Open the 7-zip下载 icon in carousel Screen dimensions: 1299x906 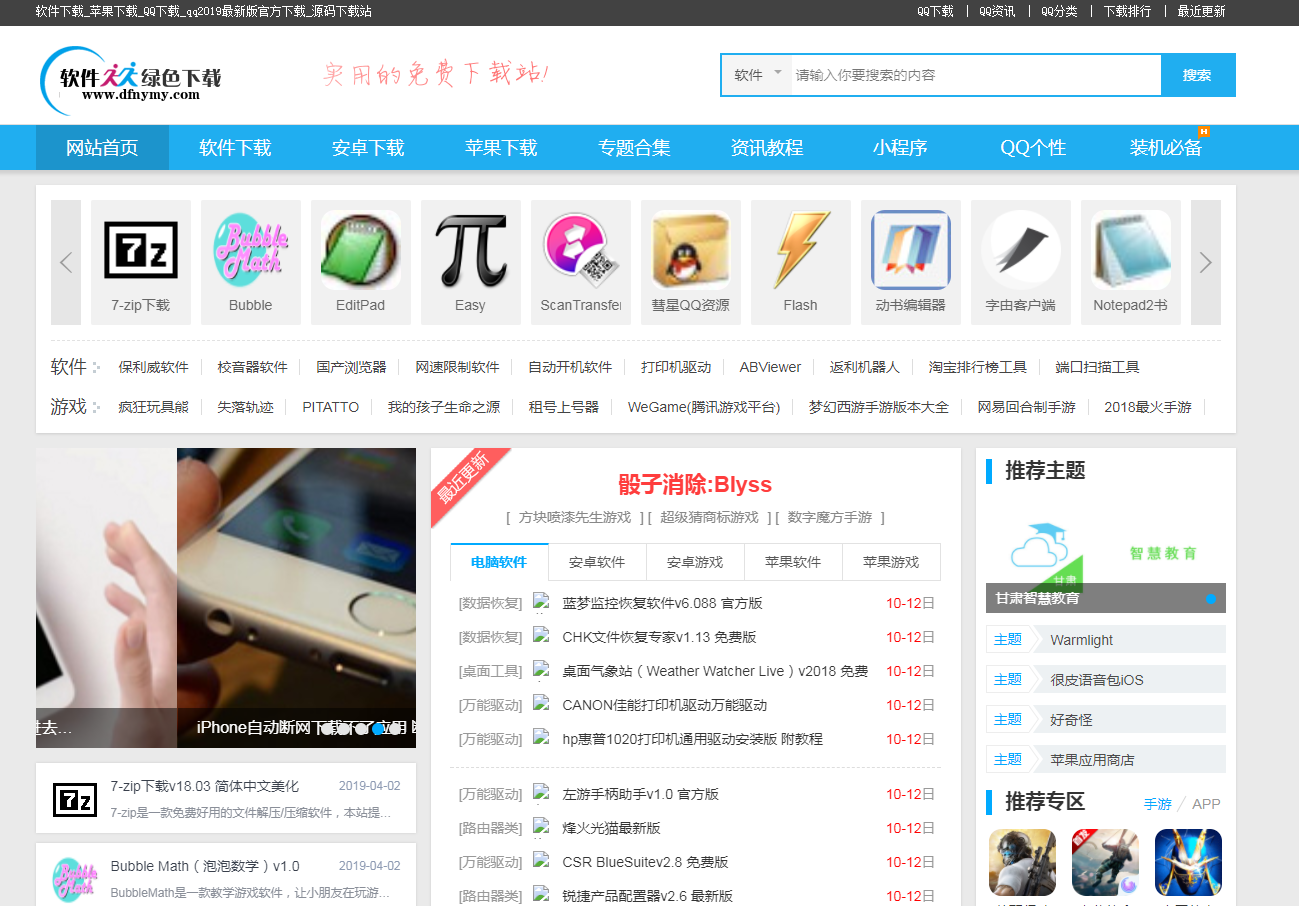coord(141,250)
